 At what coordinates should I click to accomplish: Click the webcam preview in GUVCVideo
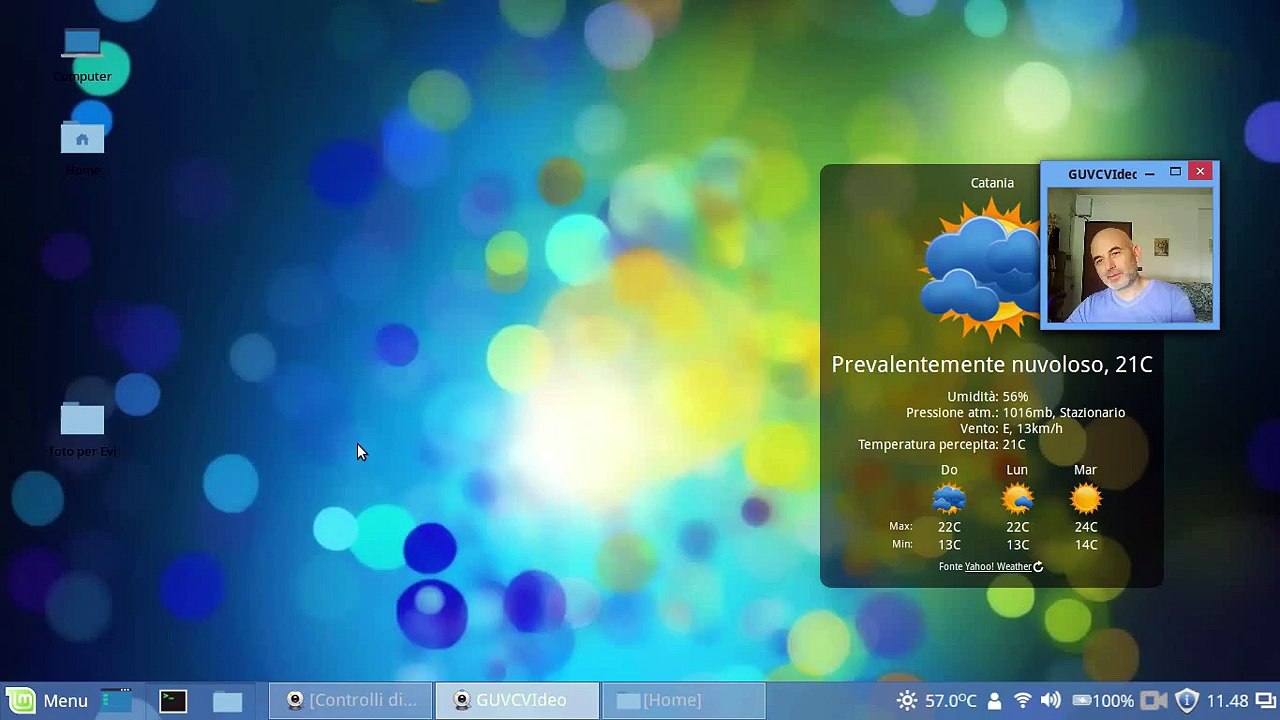(1129, 257)
